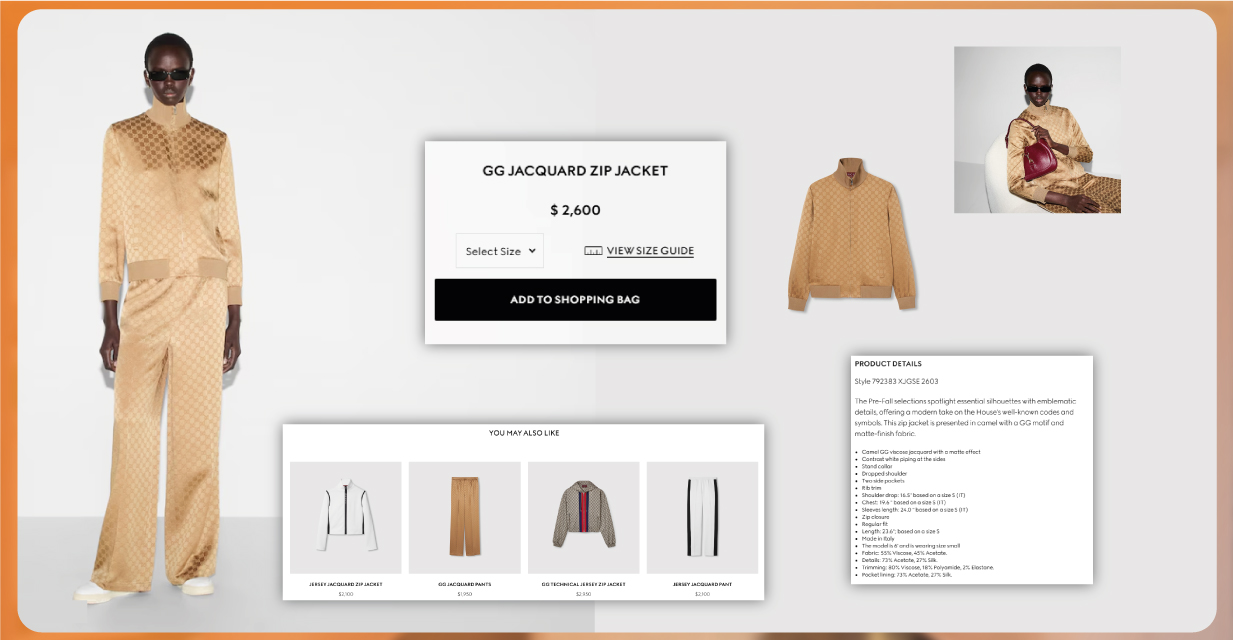Open the seated model with red bag image
This screenshot has height=640, width=1233.
[1037, 129]
